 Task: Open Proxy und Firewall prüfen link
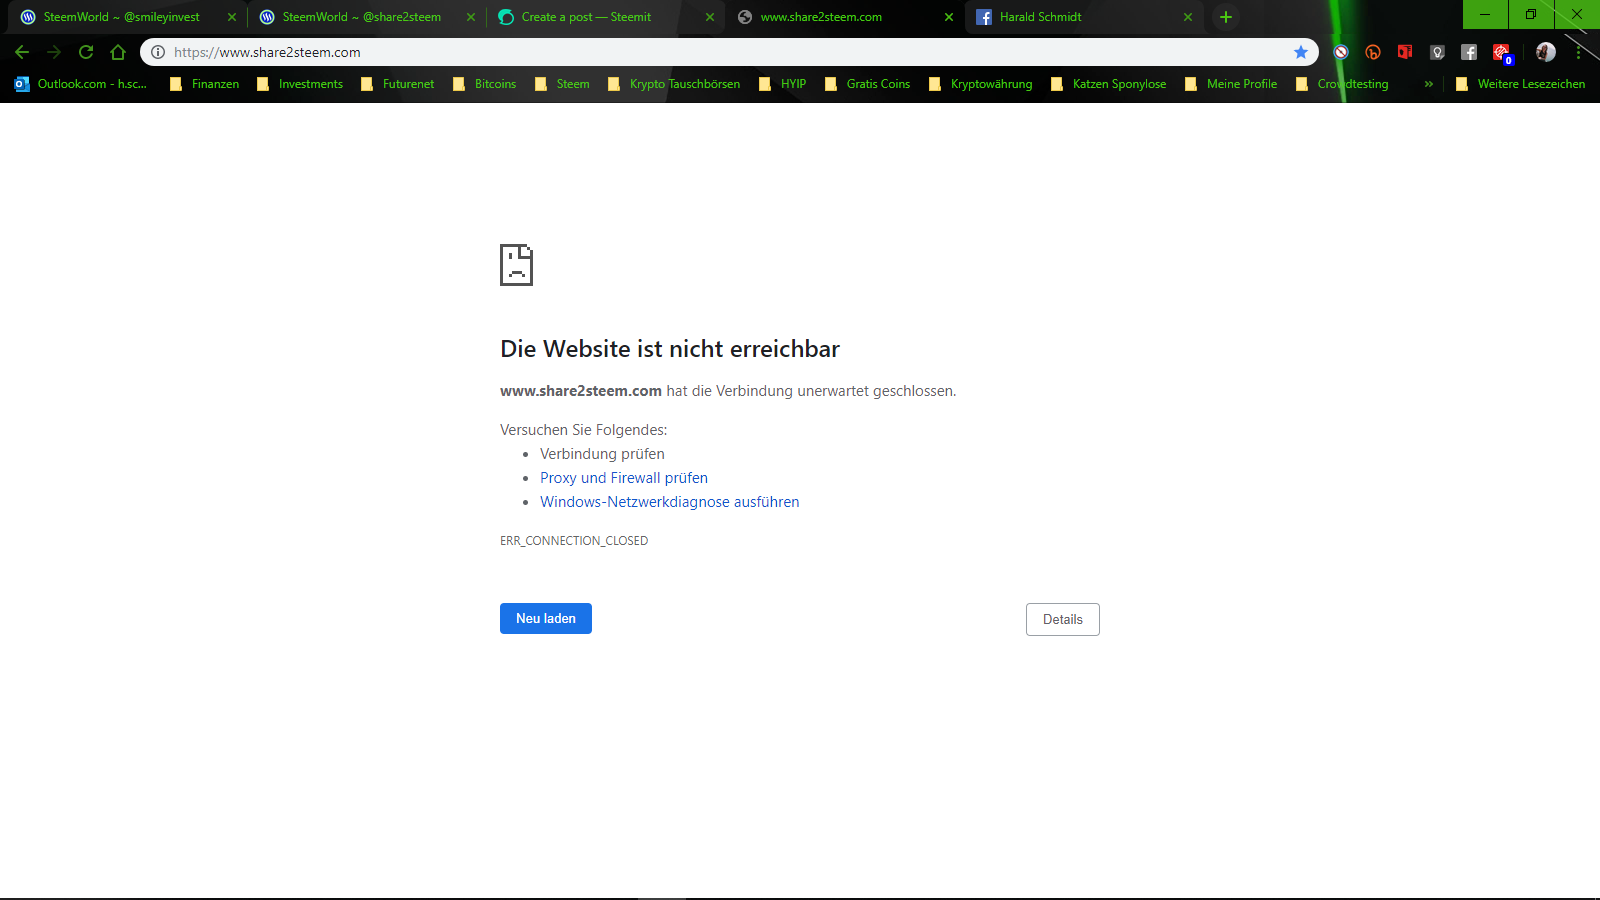click(x=624, y=478)
